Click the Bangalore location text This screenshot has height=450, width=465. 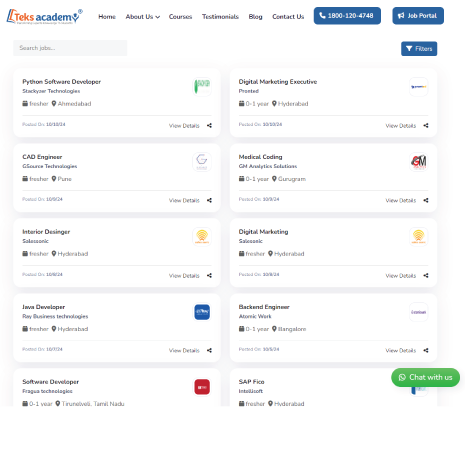292,329
